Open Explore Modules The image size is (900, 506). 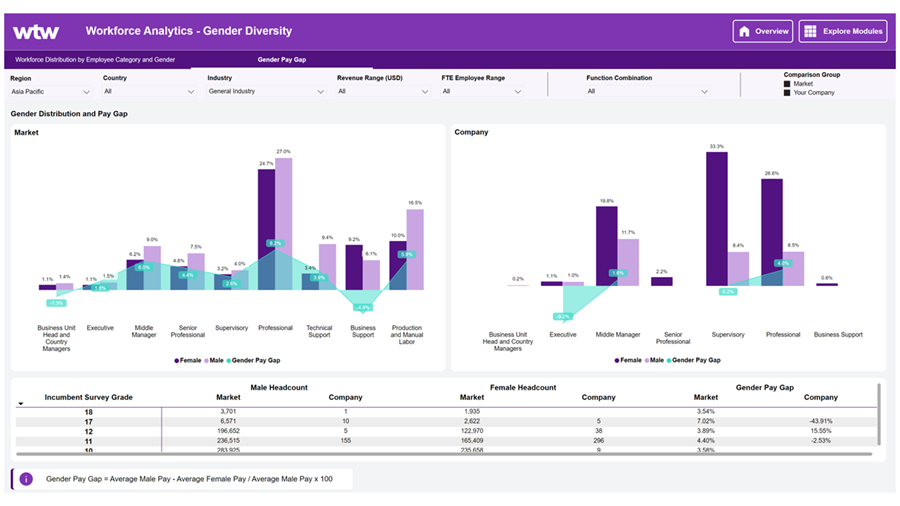click(843, 32)
